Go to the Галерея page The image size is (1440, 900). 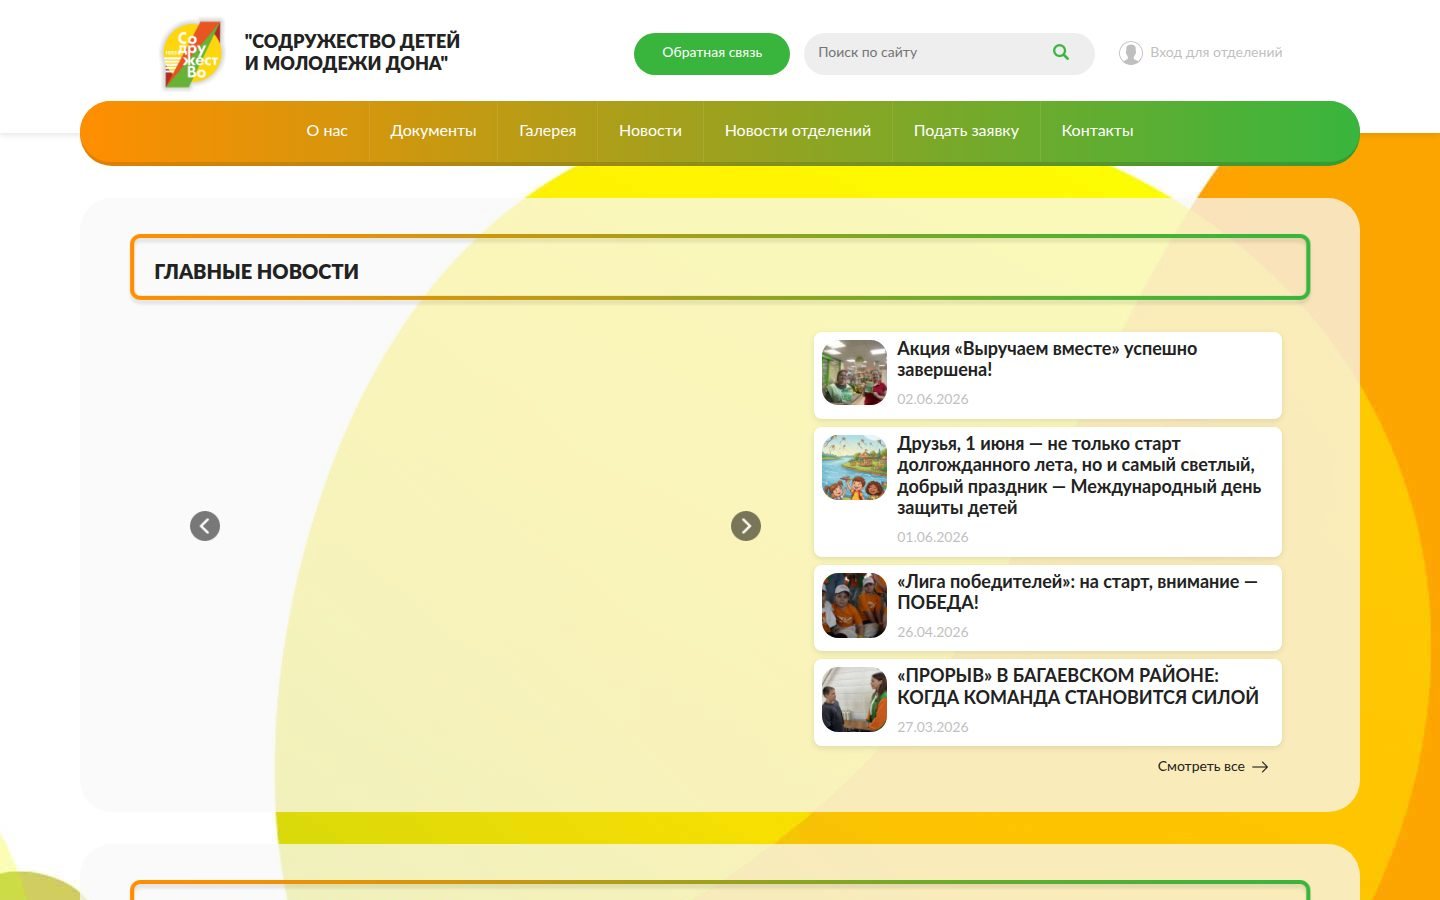(547, 131)
